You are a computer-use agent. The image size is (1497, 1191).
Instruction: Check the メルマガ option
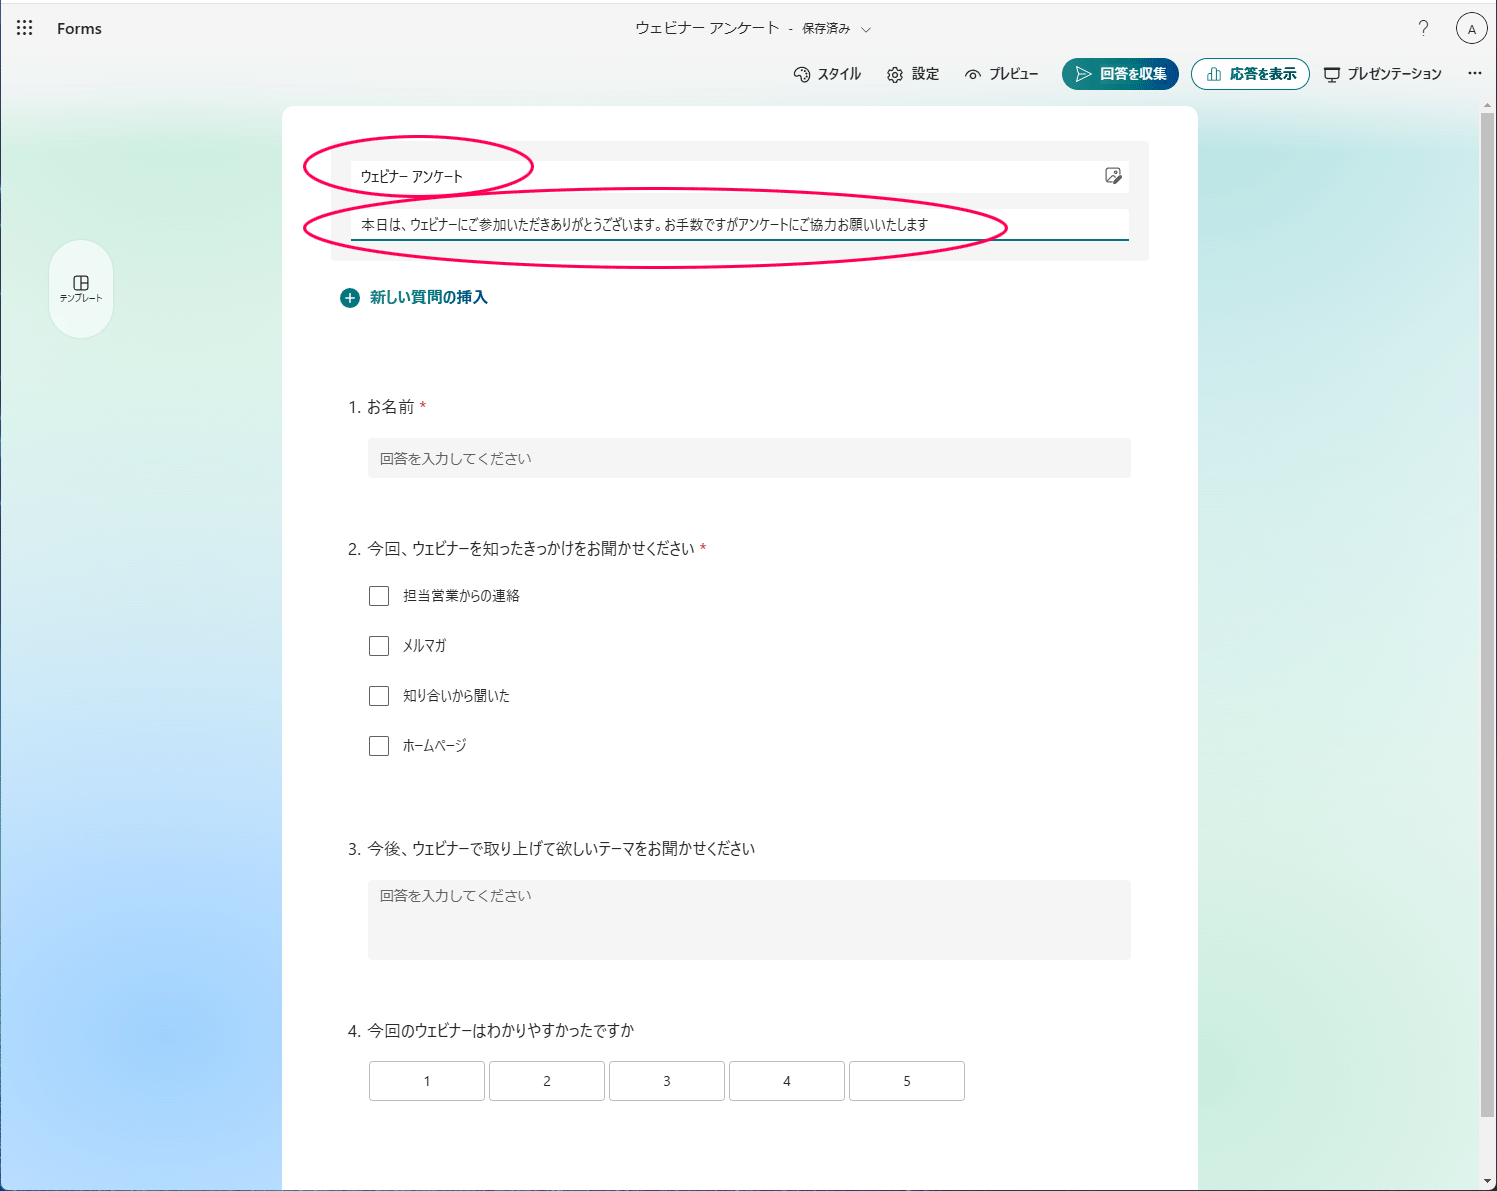[379, 645]
